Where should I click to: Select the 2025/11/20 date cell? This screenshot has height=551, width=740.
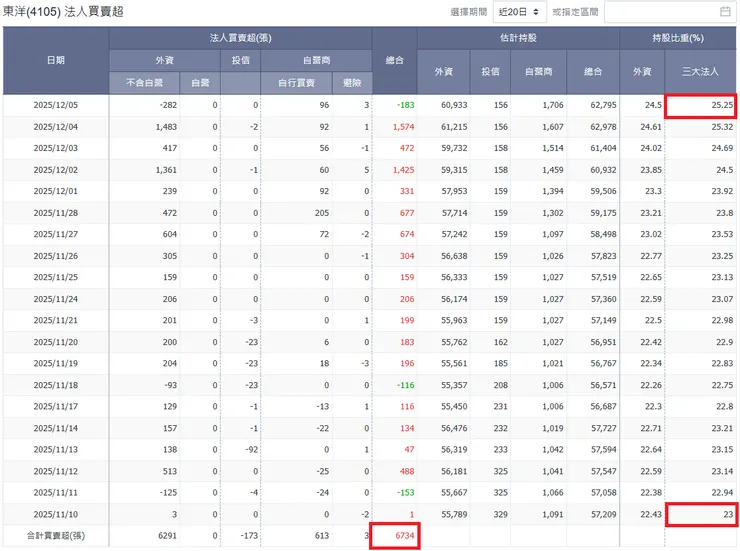point(56,342)
